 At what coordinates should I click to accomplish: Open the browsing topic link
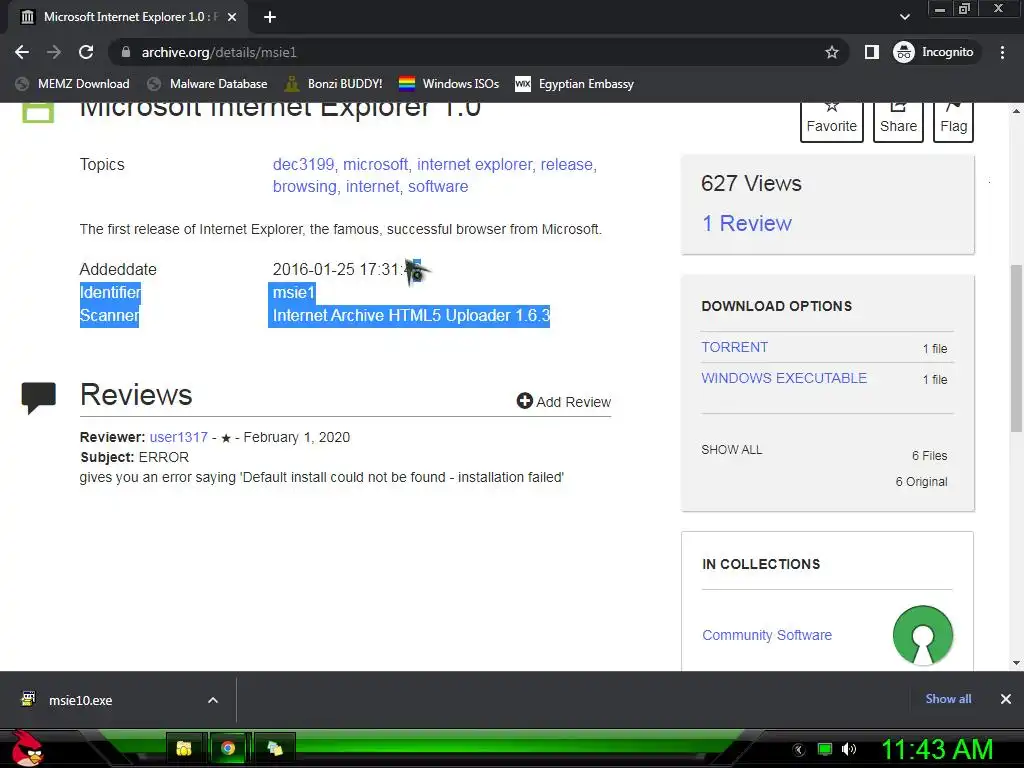tap(304, 187)
